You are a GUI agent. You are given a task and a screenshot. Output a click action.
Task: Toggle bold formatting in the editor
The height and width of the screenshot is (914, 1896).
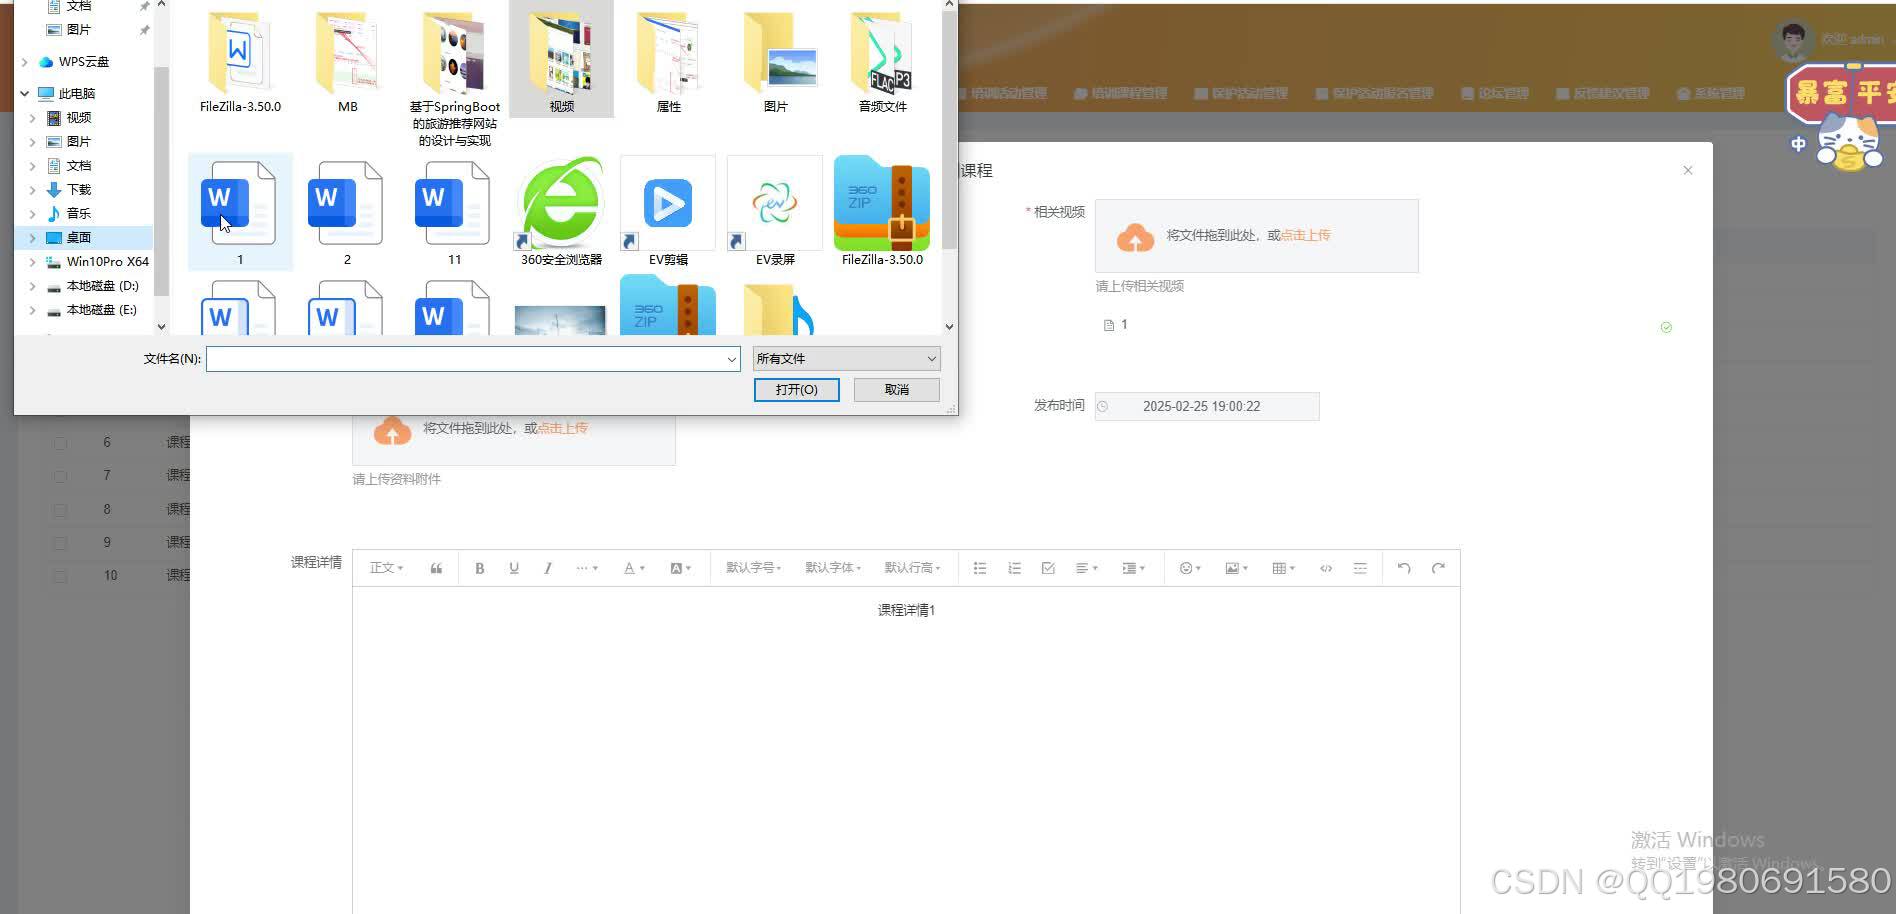tap(480, 567)
